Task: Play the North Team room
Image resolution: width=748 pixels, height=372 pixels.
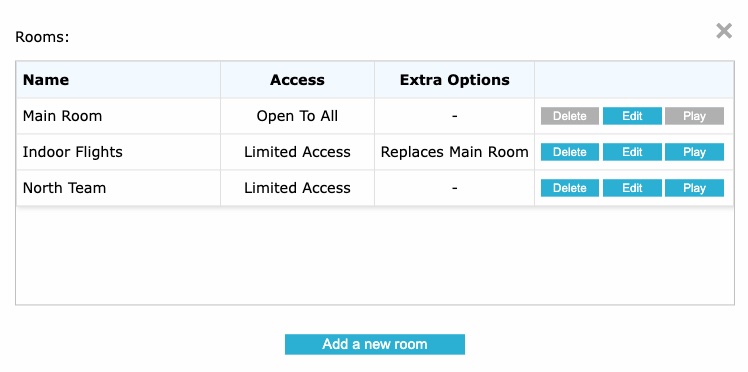Action: pyautogui.click(x=694, y=188)
